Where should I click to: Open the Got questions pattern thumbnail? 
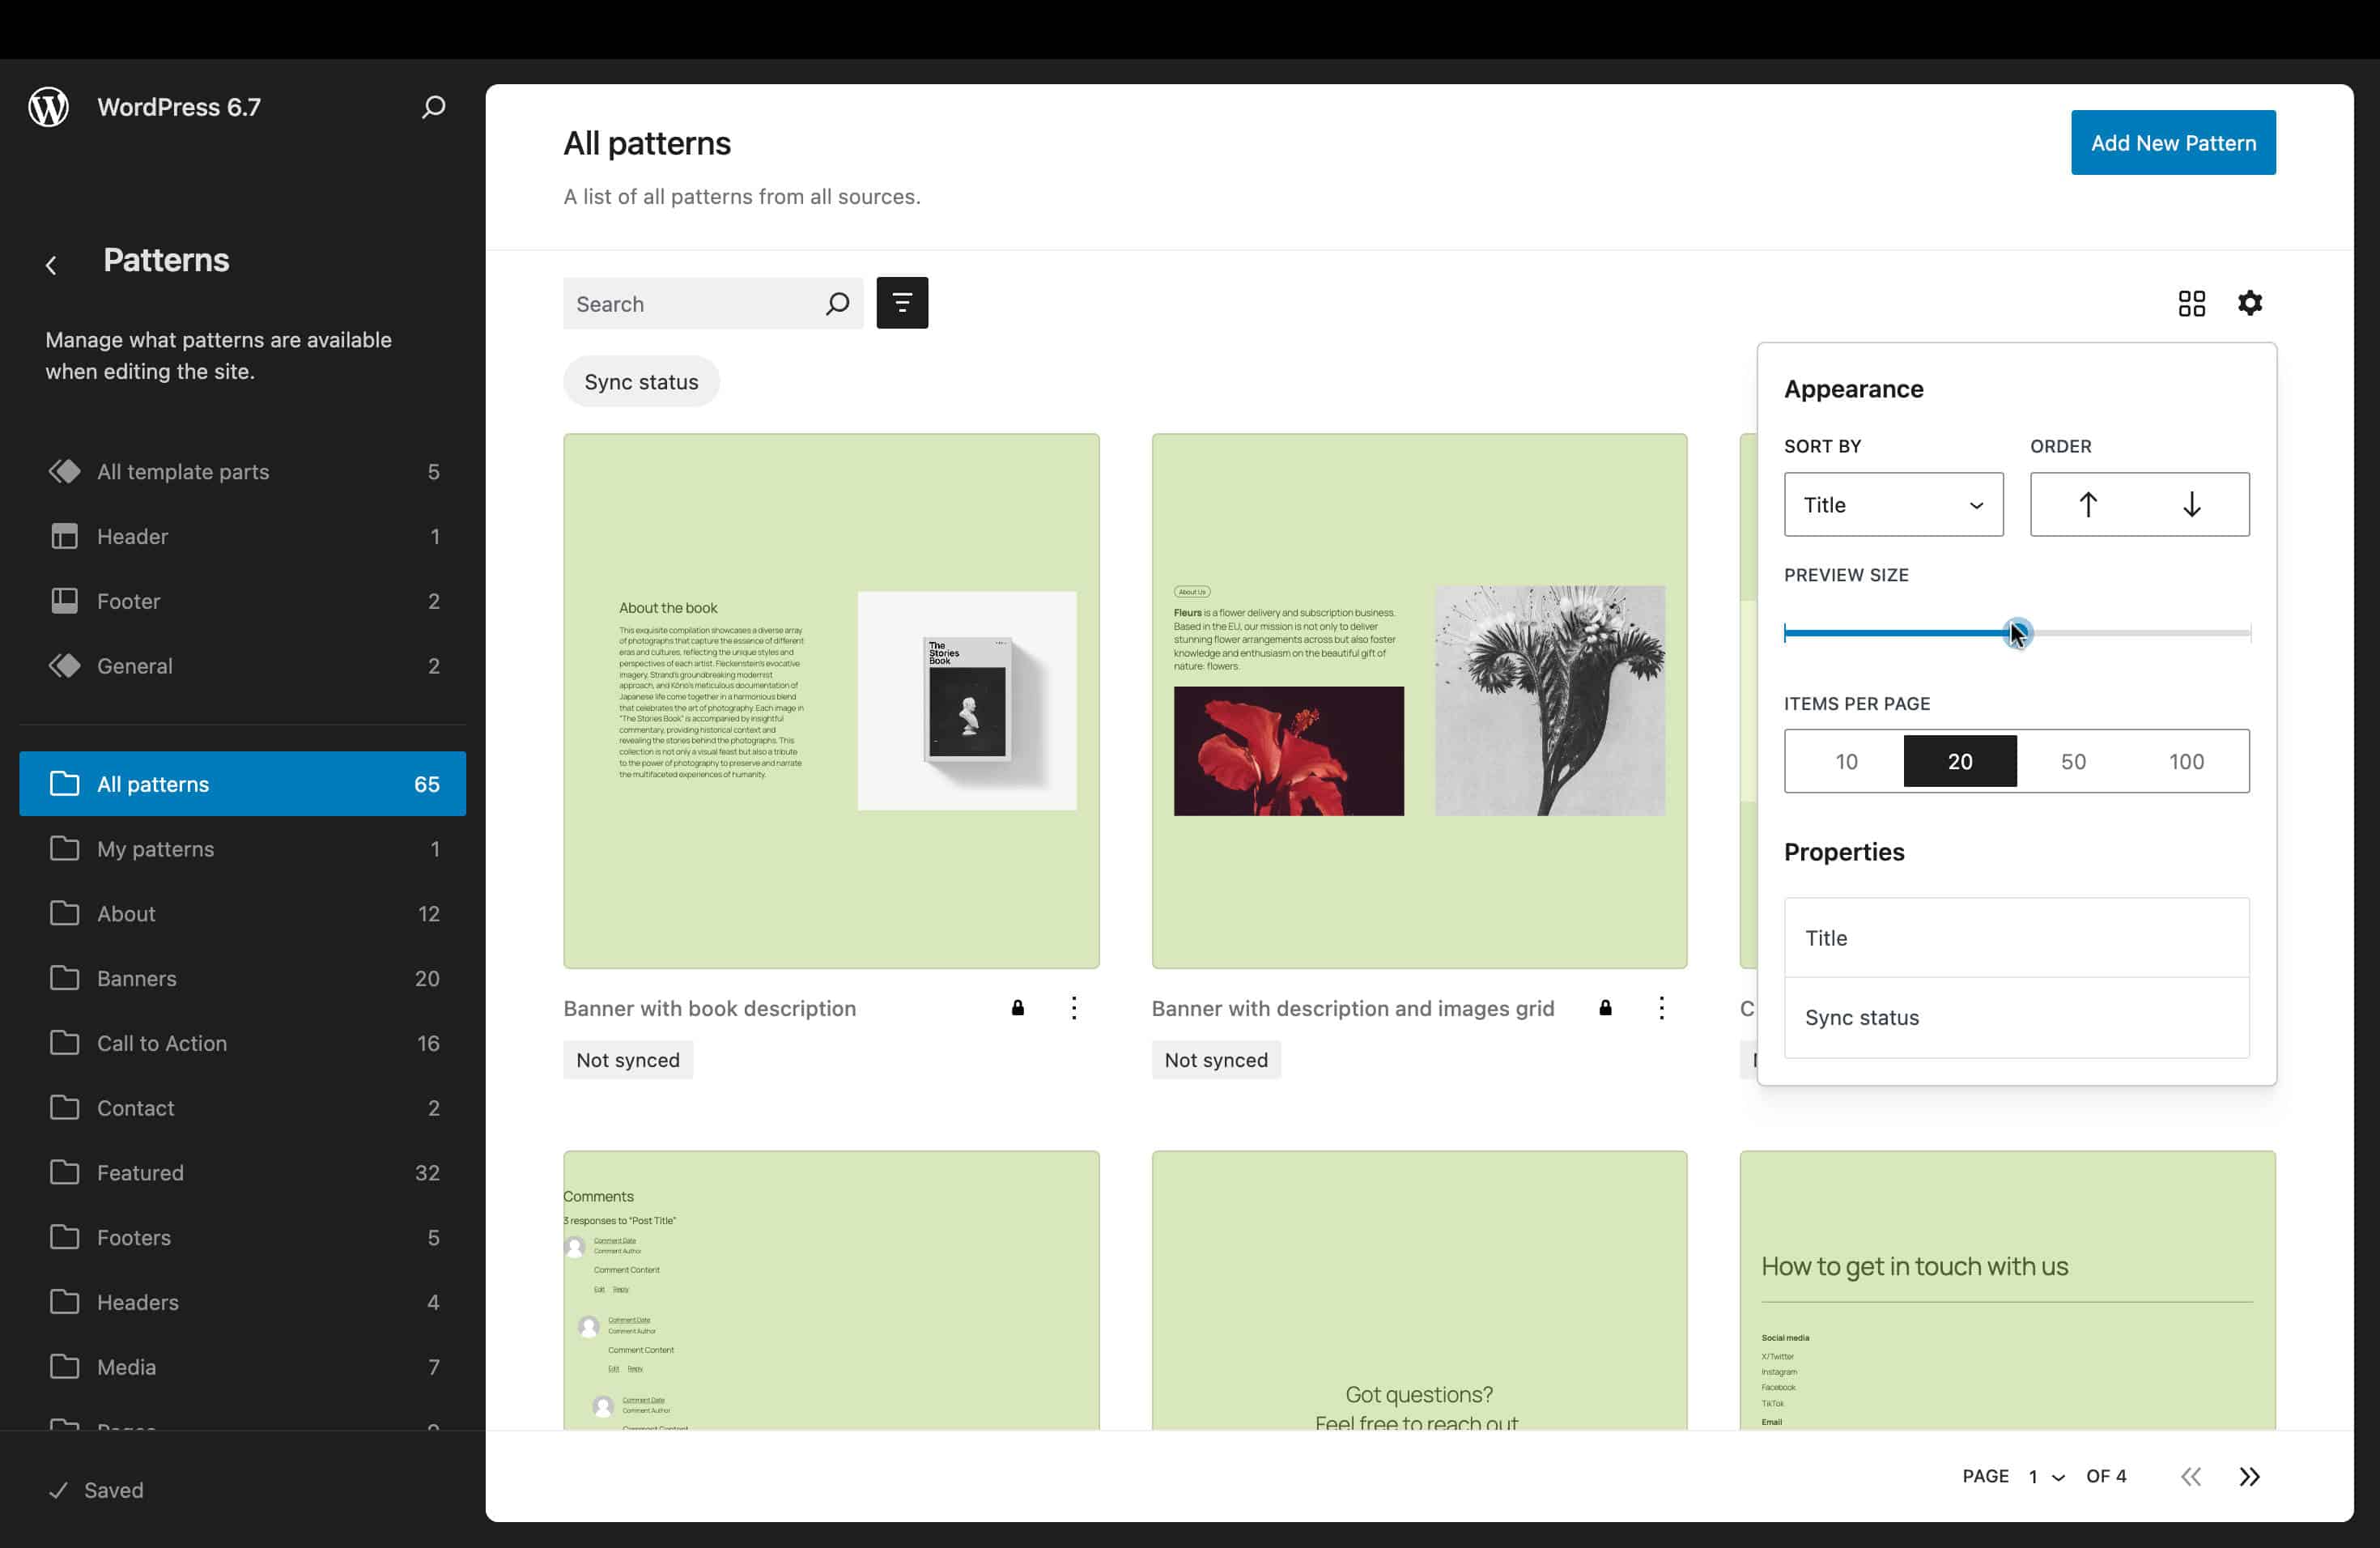point(1419,1291)
